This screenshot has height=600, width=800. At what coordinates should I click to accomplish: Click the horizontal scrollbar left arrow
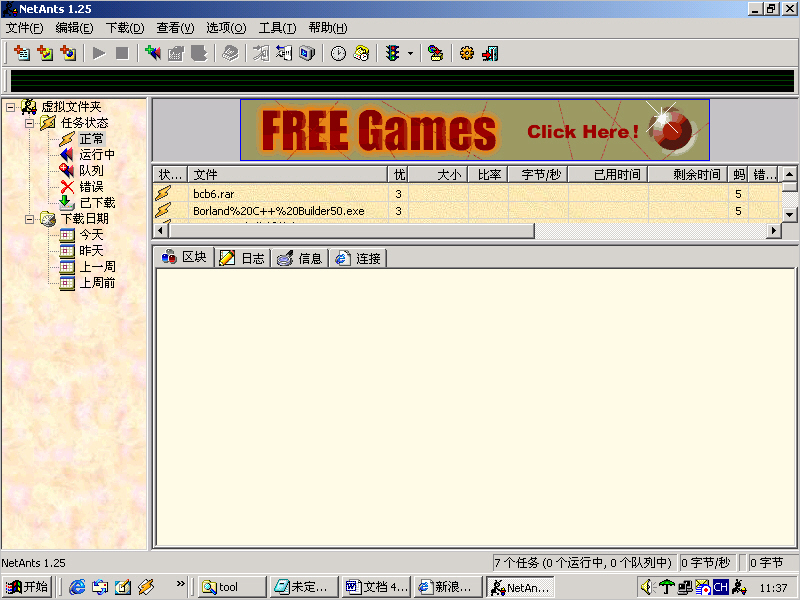click(x=161, y=231)
